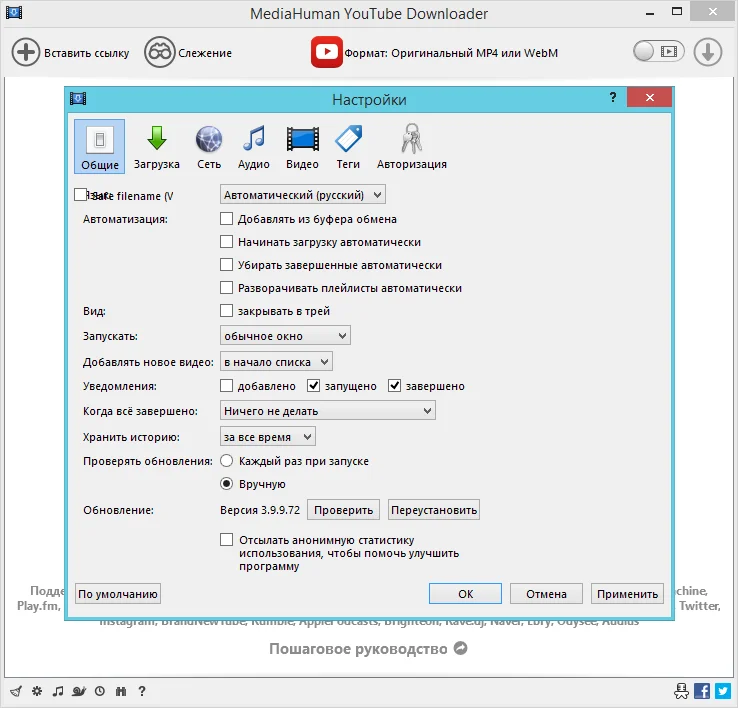Open the Авторизация keys tab

point(411,147)
